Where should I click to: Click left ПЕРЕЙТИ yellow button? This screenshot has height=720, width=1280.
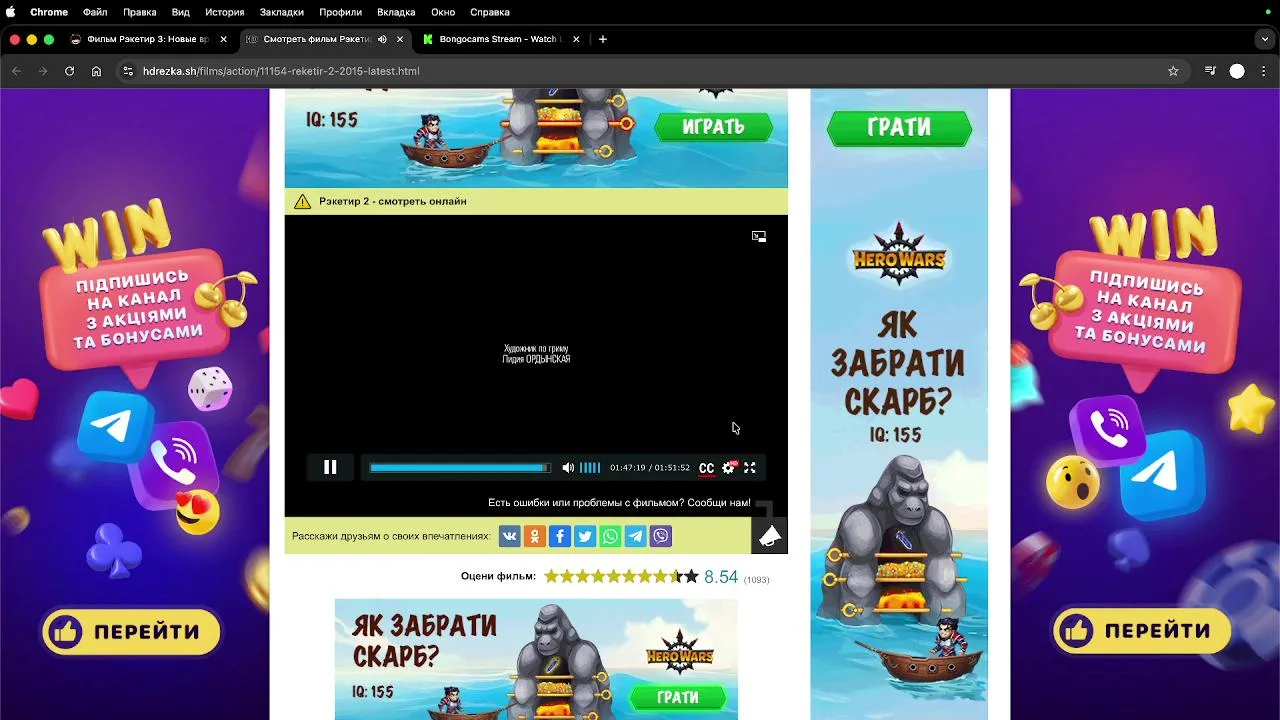coord(131,632)
